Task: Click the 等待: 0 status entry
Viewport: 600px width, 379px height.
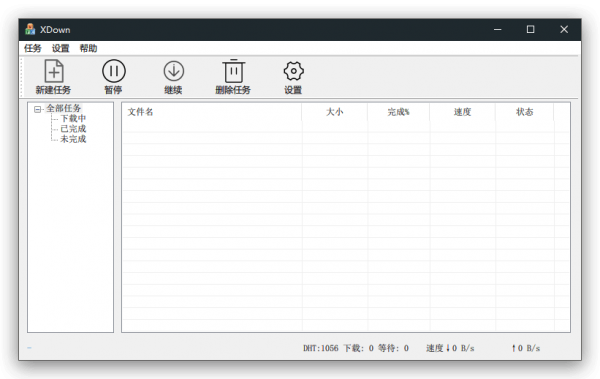Action: pyautogui.click(x=393, y=348)
